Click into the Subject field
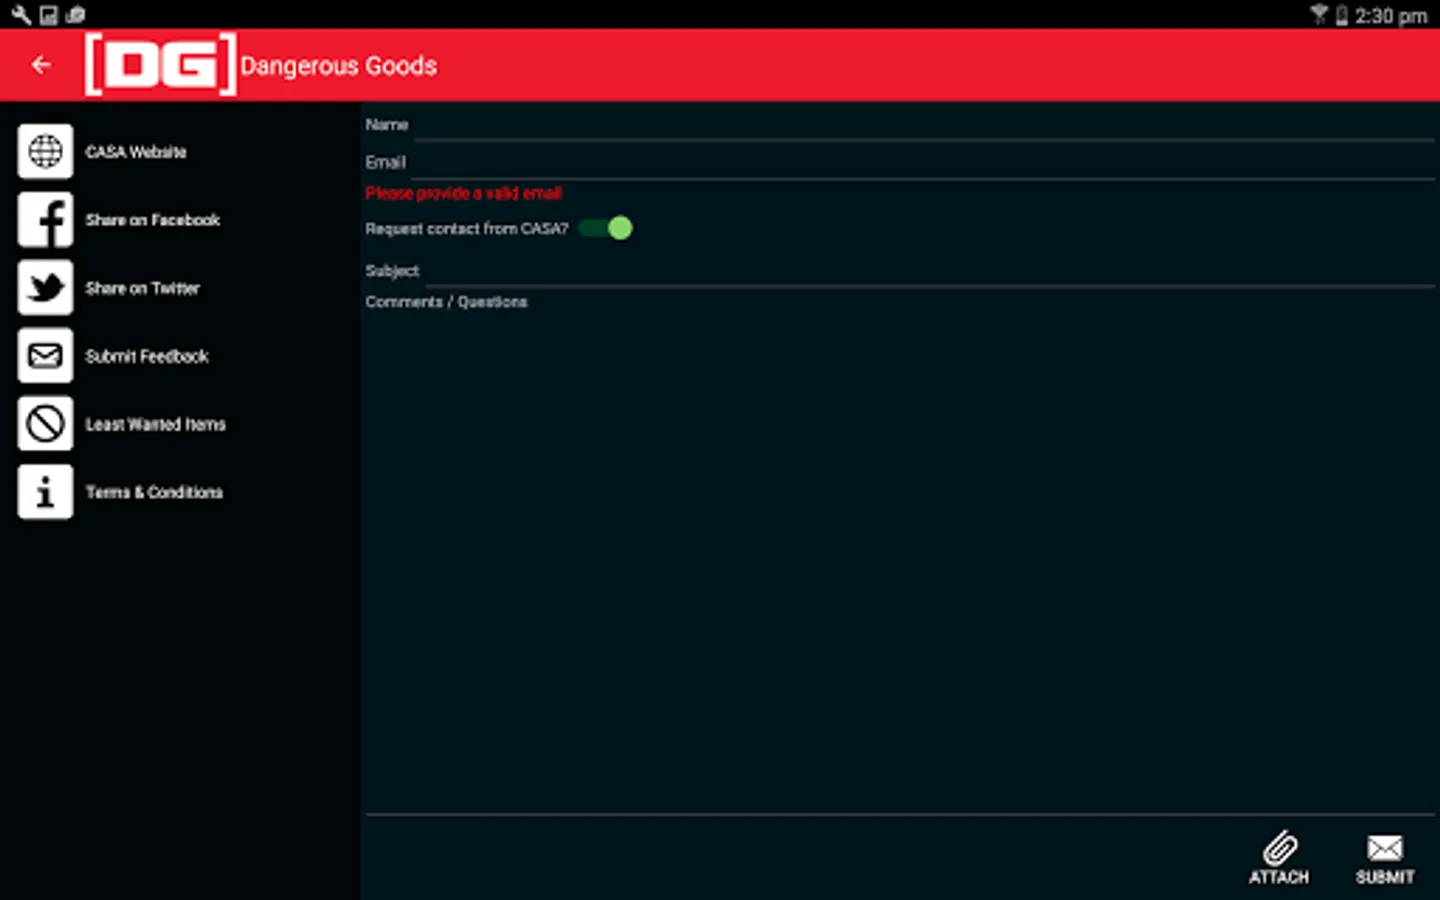The height and width of the screenshot is (900, 1440). pyautogui.click(x=930, y=272)
